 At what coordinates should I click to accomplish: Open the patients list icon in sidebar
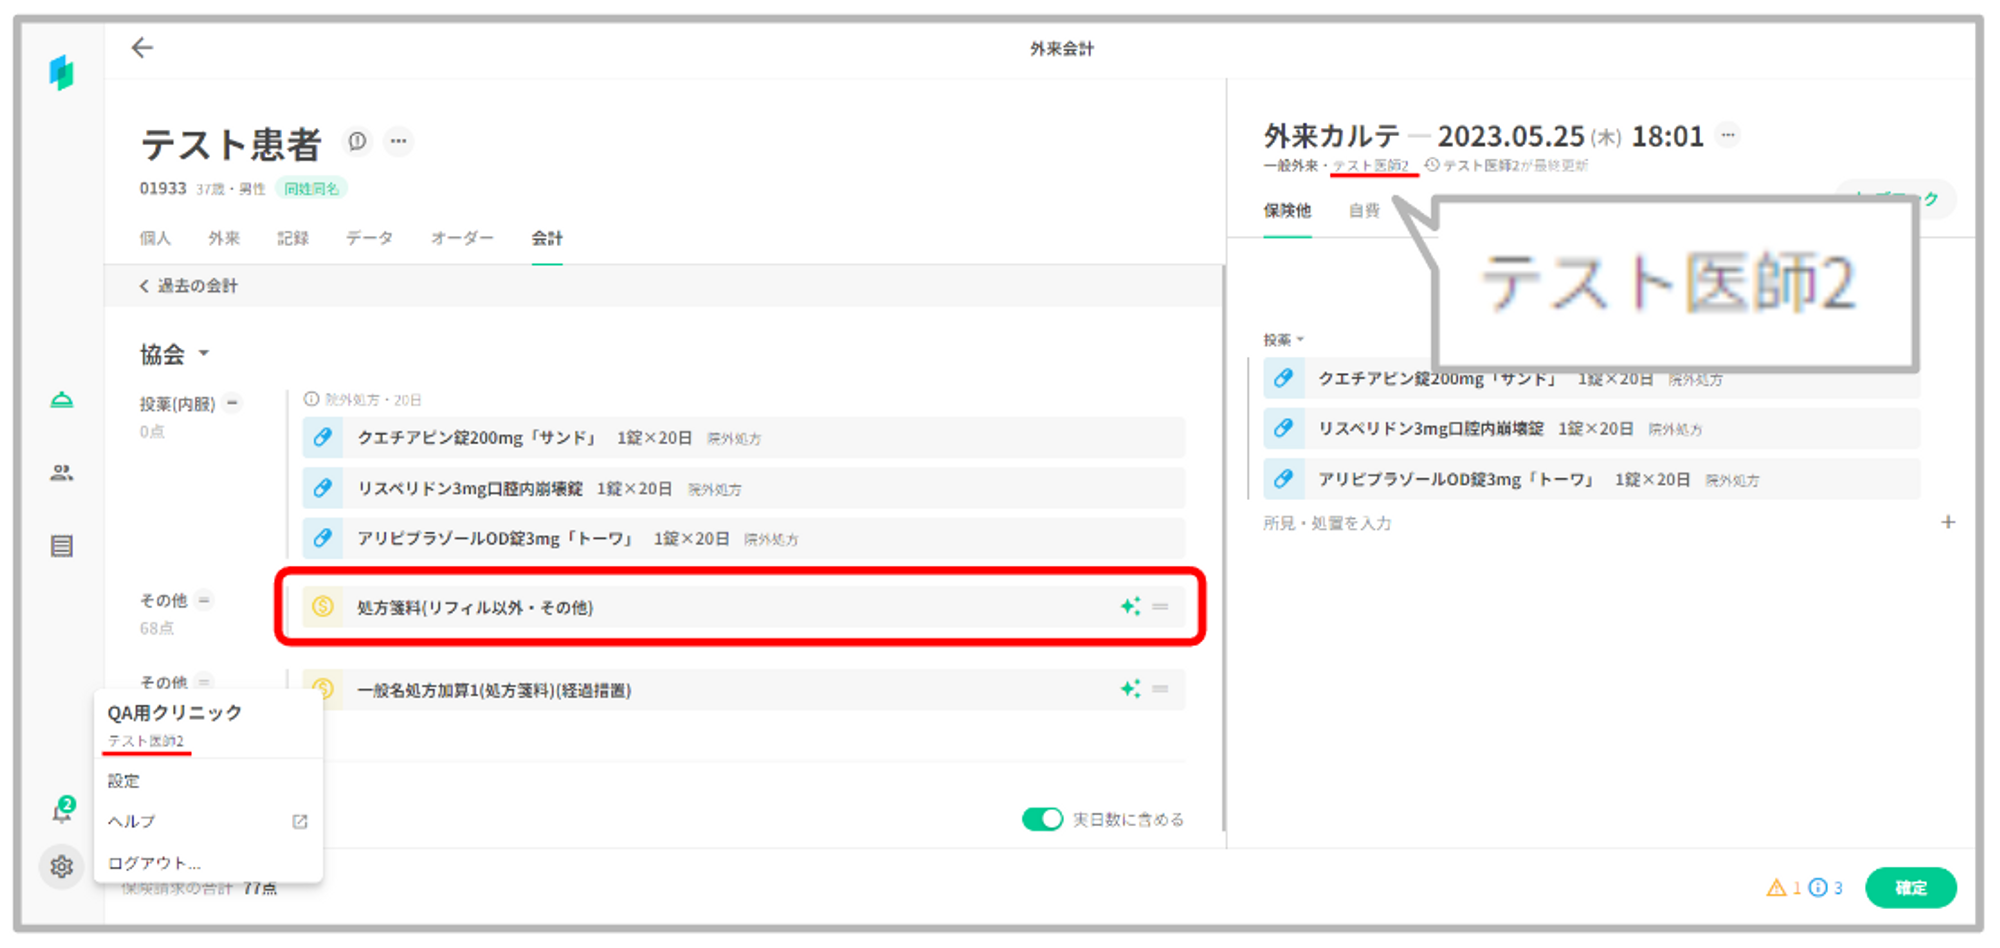click(62, 473)
